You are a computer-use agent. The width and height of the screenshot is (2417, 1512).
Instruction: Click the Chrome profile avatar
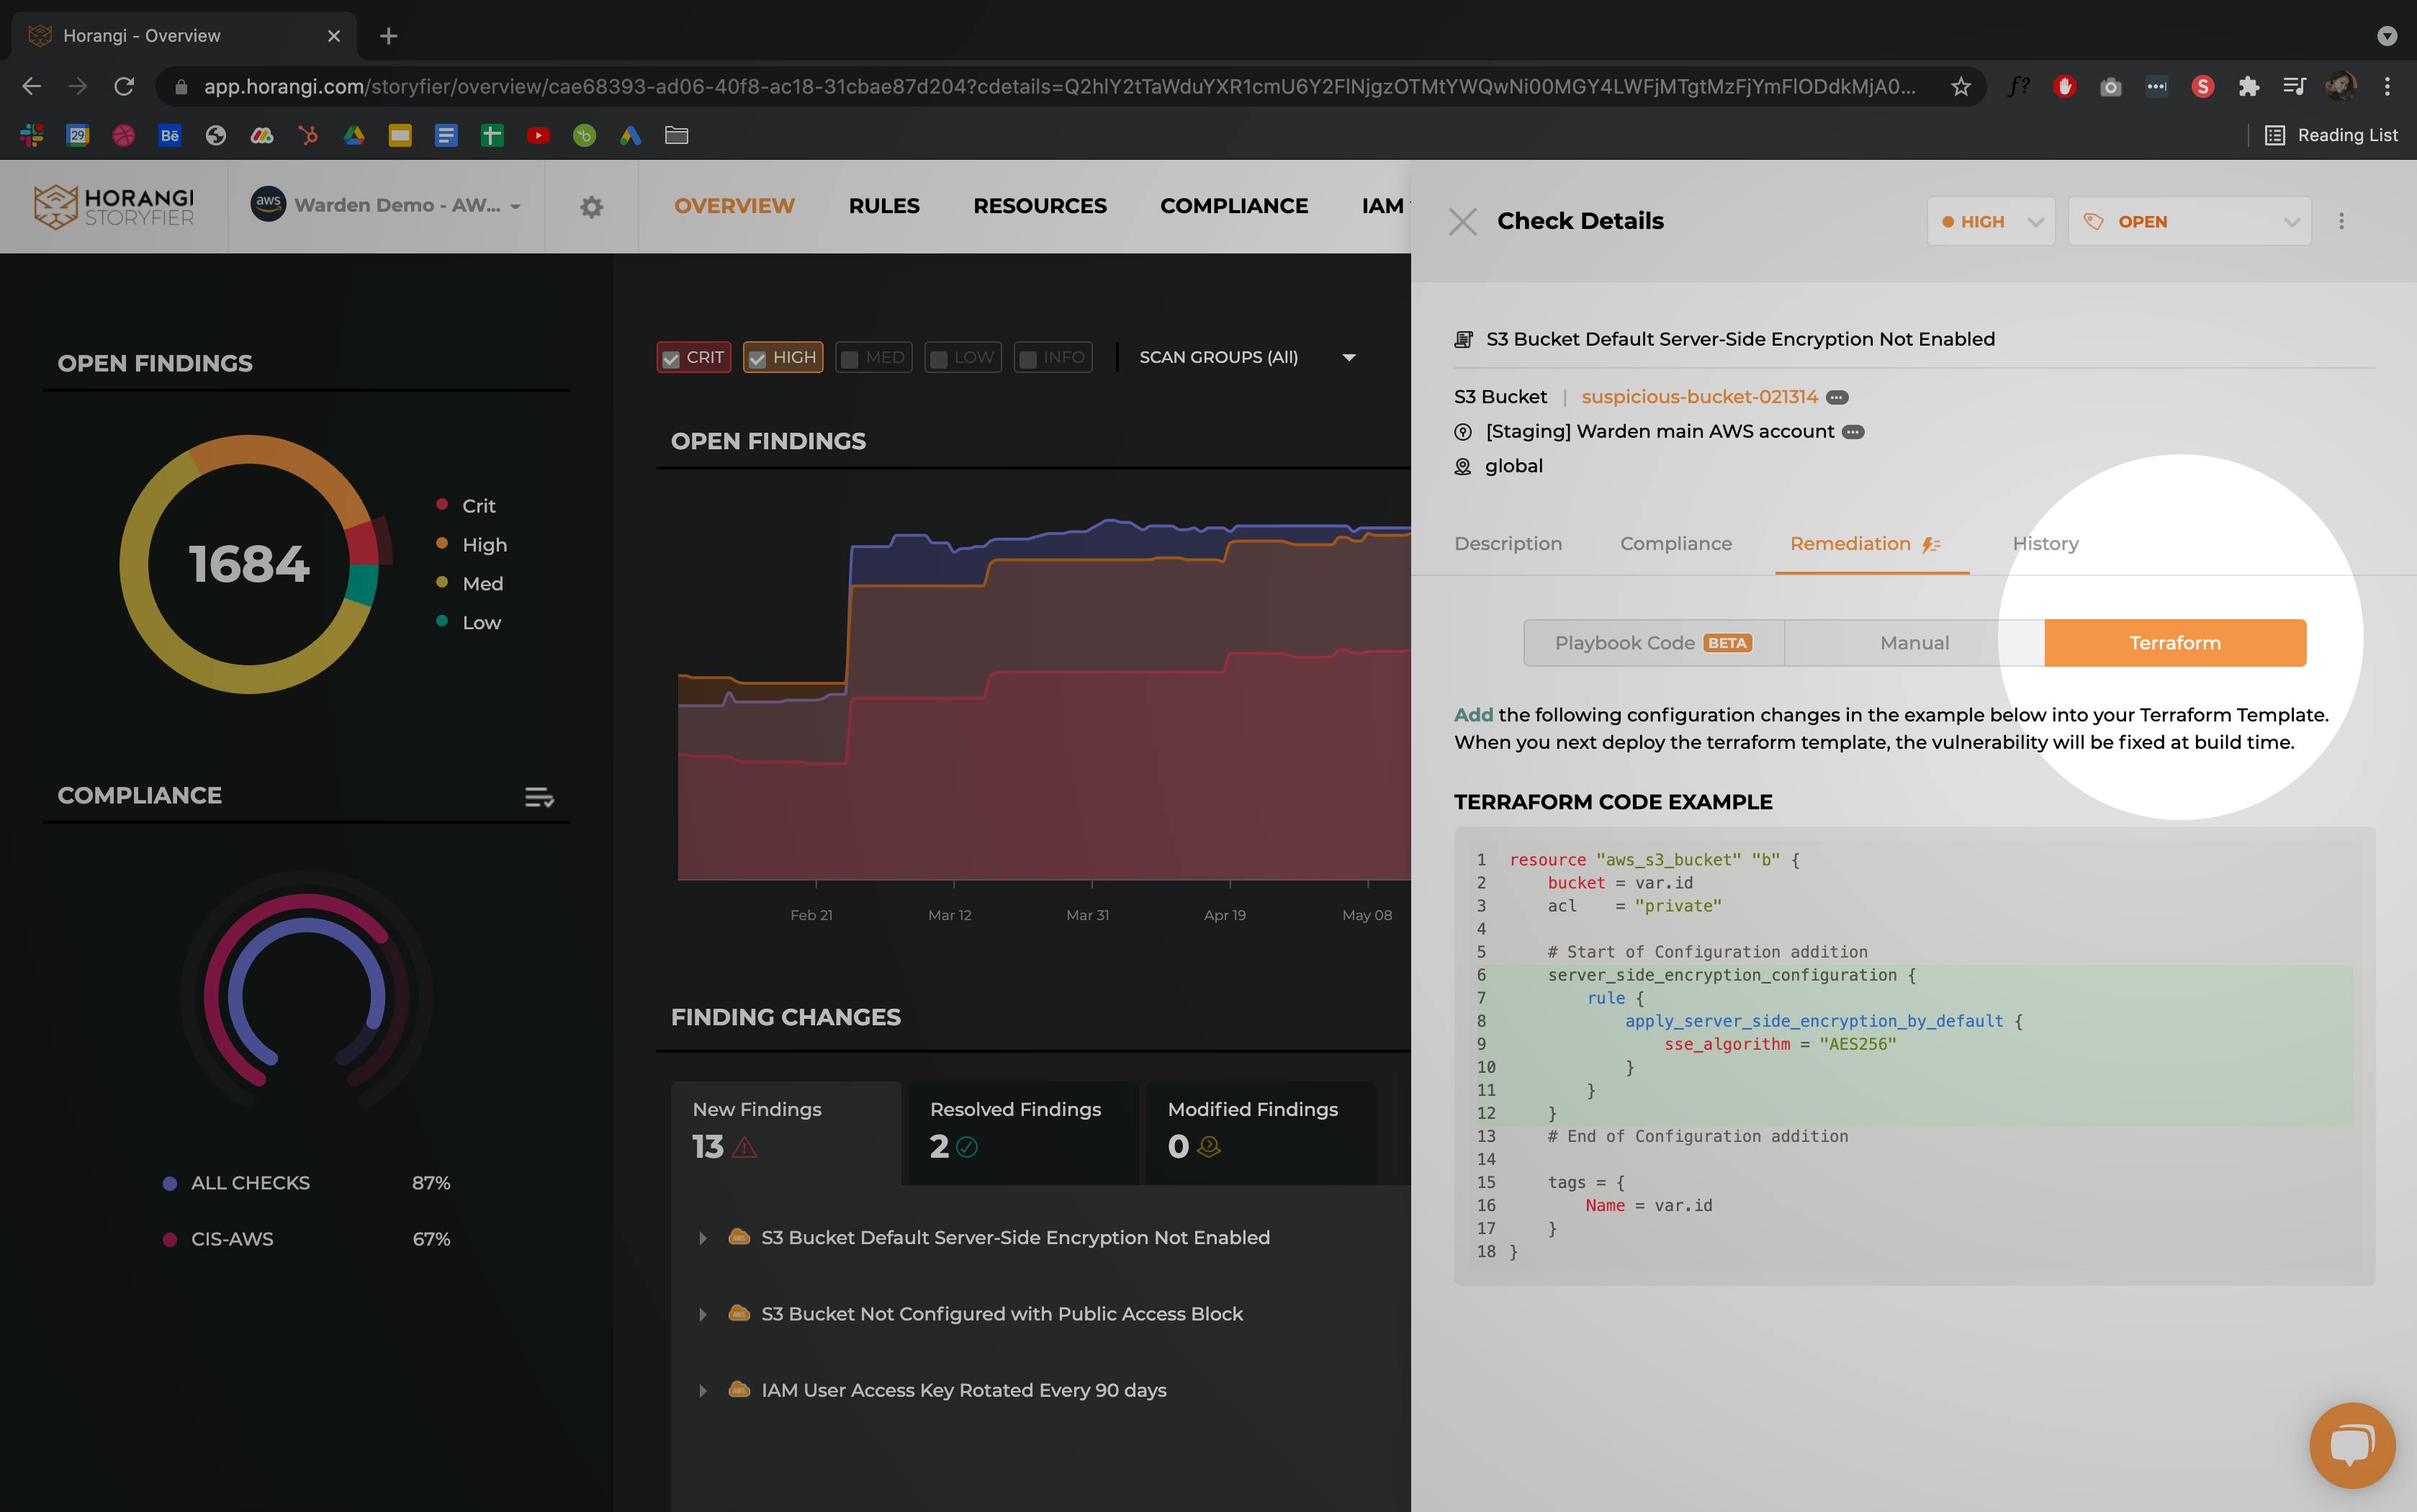(2341, 87)
